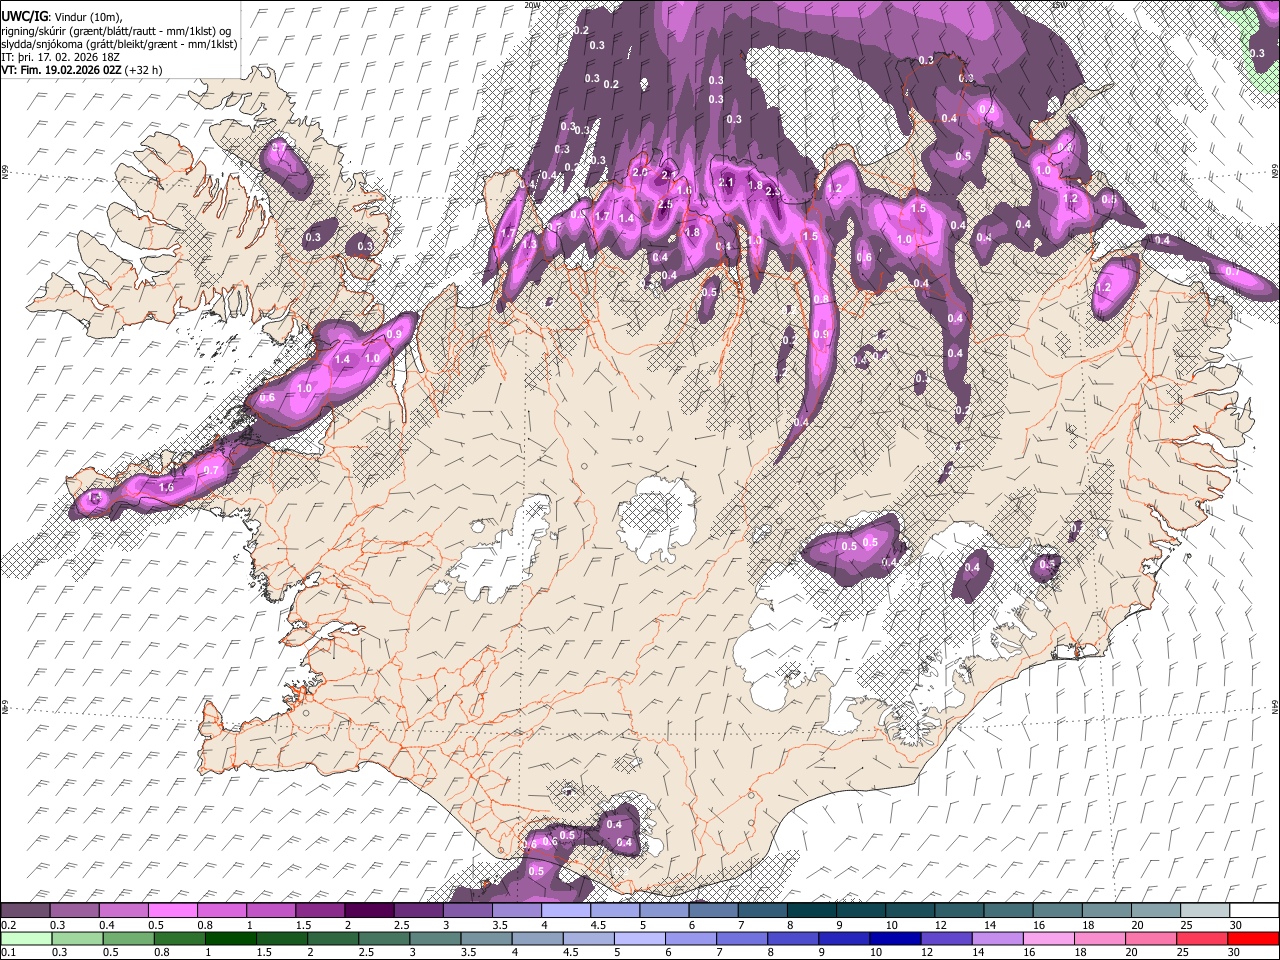Image resolution: width=1280 pixels, height=960 pixels.
Task: Pick the white 30 swatch ending the snow scale
Action: coord(1254,911)
